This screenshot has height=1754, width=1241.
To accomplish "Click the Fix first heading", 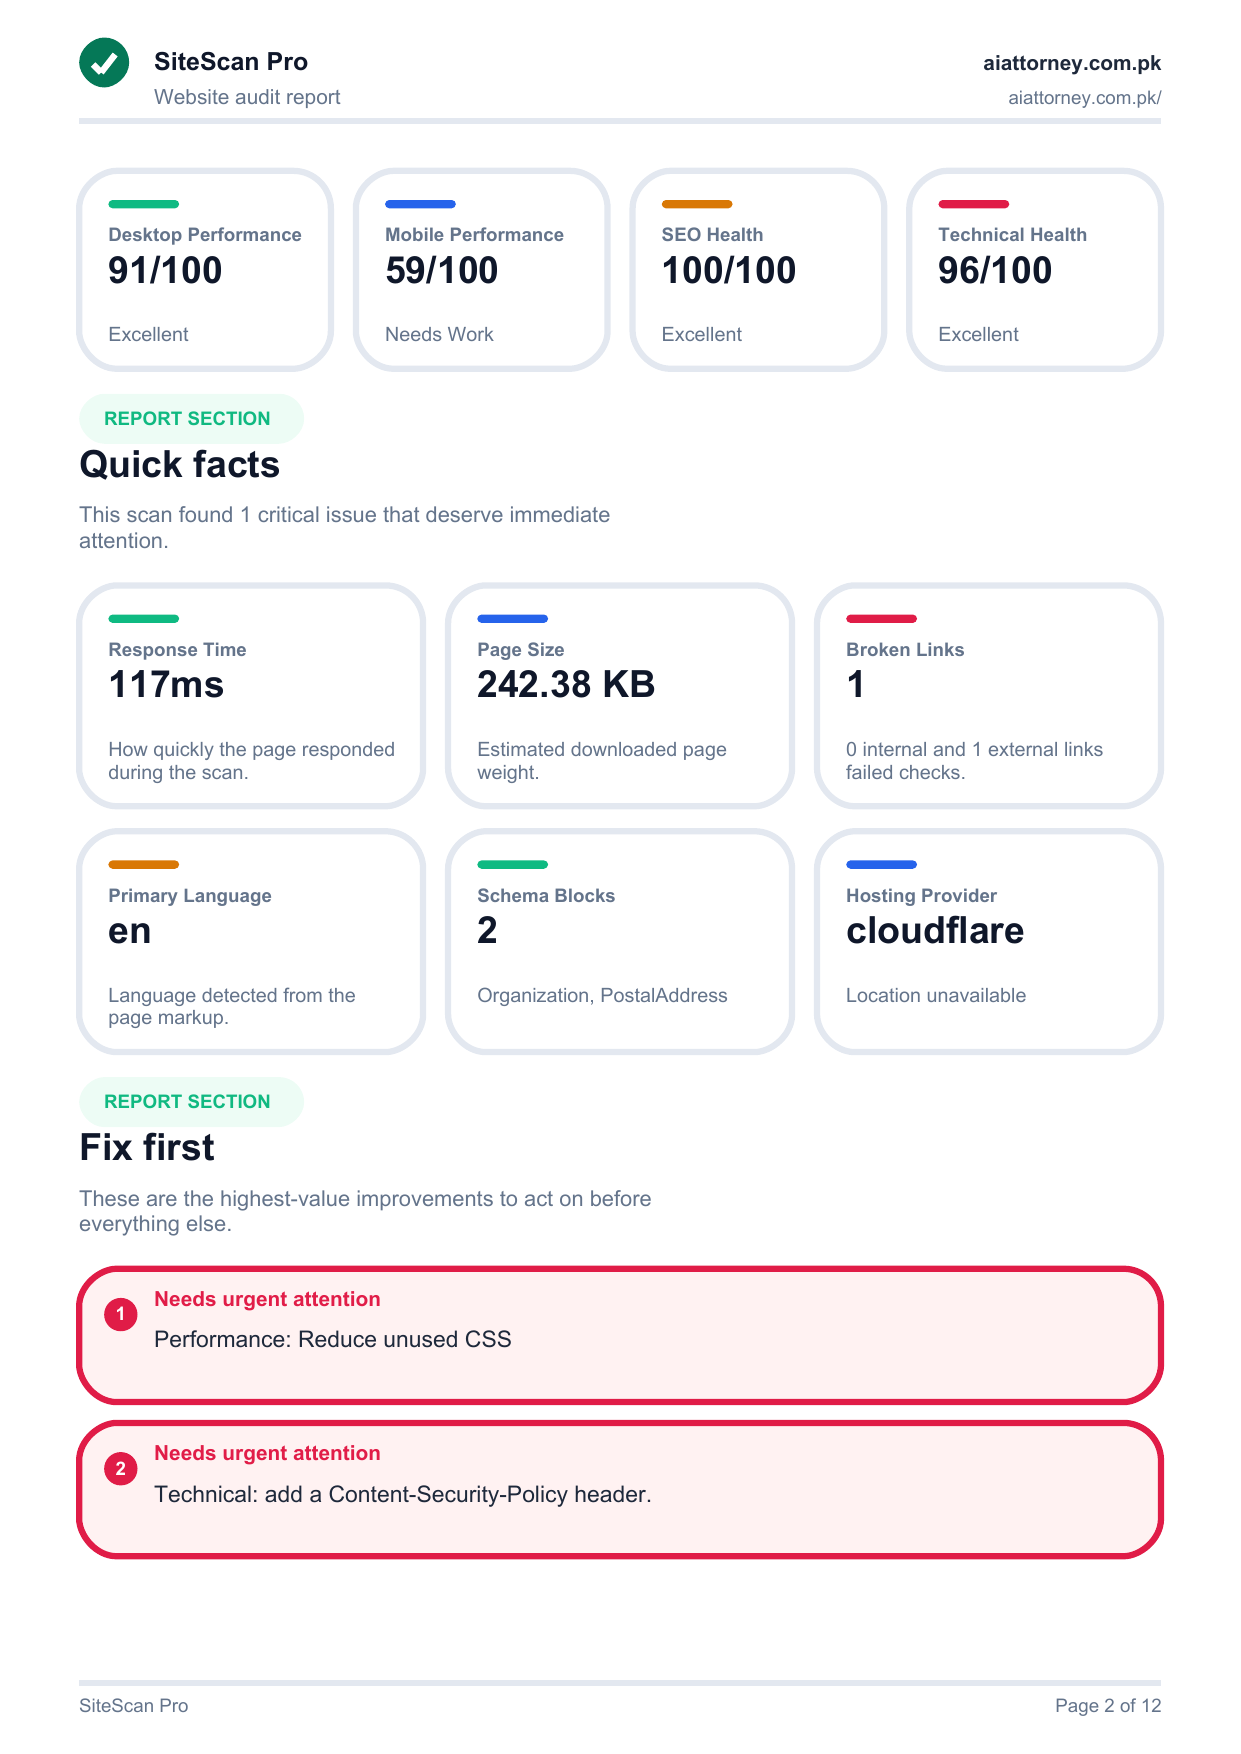I will (147, 1148).
